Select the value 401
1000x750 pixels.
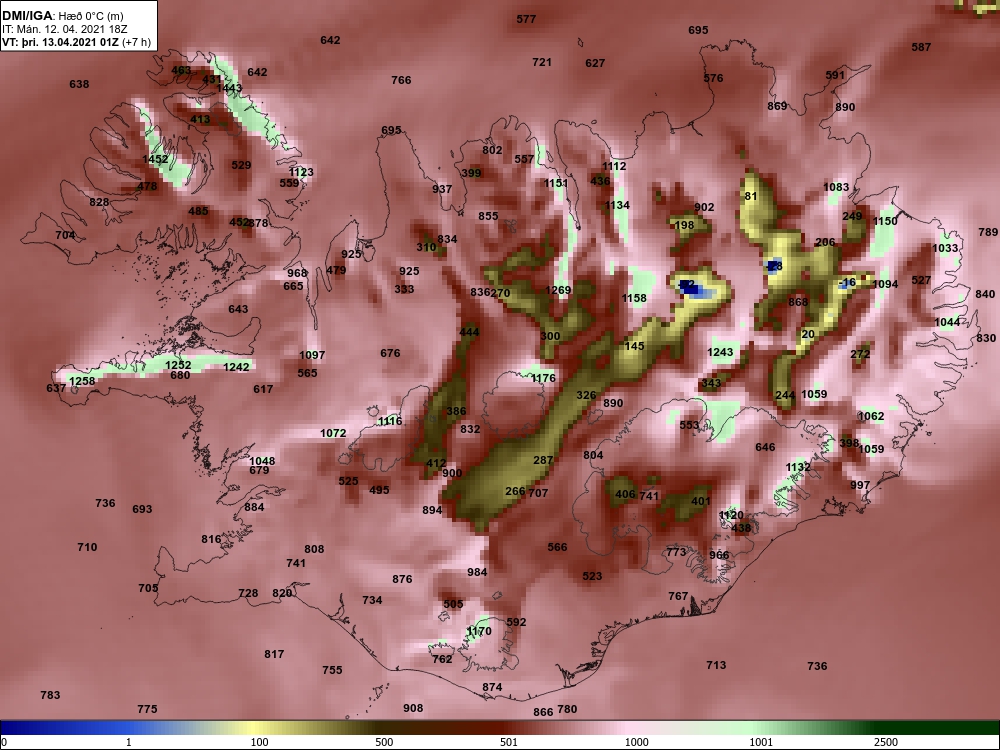[700, 501]
